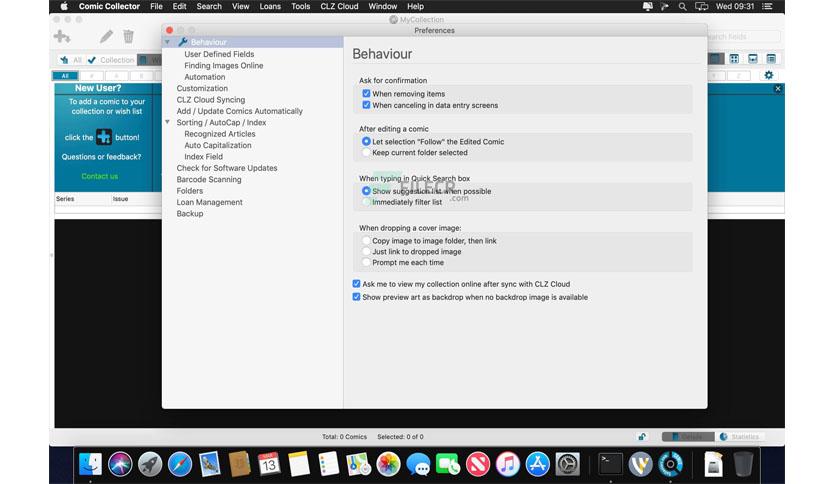
Task: Select Immediately filter list radio
Action: coord(366,202)
